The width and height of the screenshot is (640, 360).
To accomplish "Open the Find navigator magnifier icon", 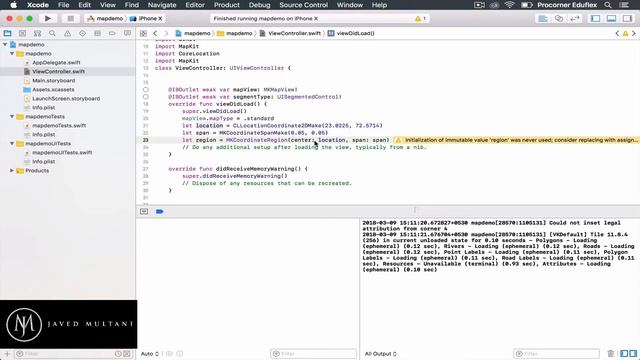I will [x=52, y=33].
